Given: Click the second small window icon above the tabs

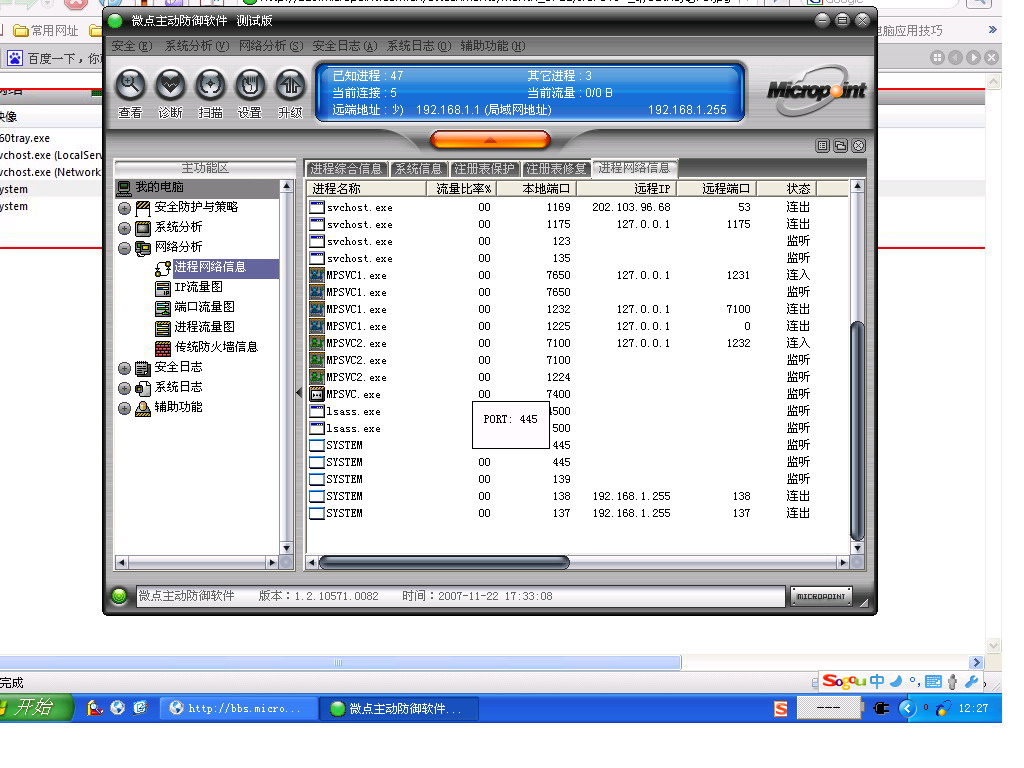Looking at the screenshot, I should pos(840,146).
